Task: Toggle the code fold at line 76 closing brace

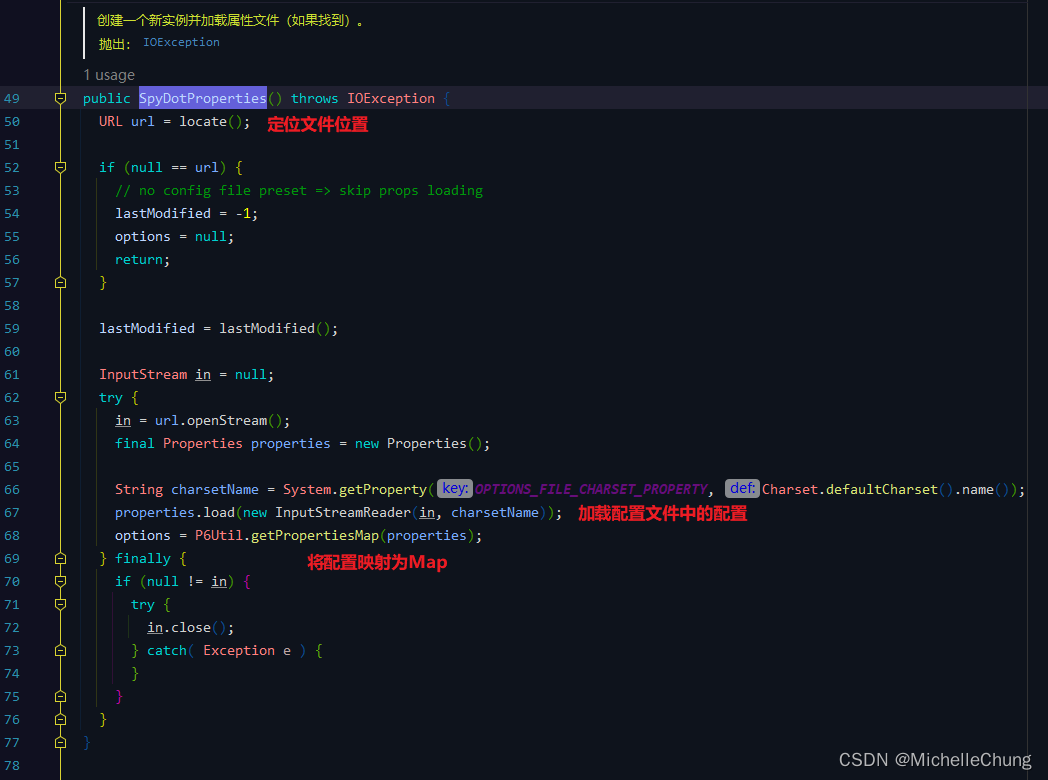Action: [60, 718]
